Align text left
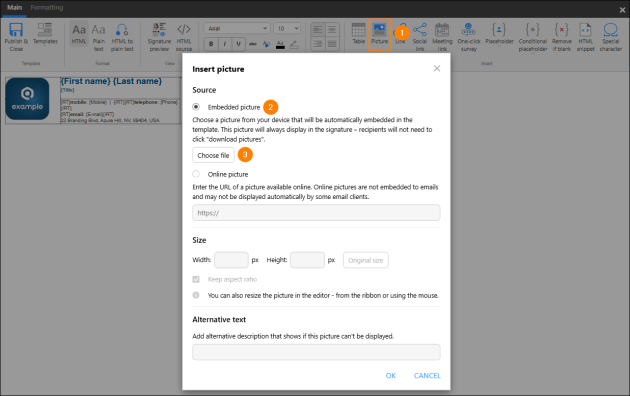Image resolution: width=630 pixels, height=396 pixels. 318,30
